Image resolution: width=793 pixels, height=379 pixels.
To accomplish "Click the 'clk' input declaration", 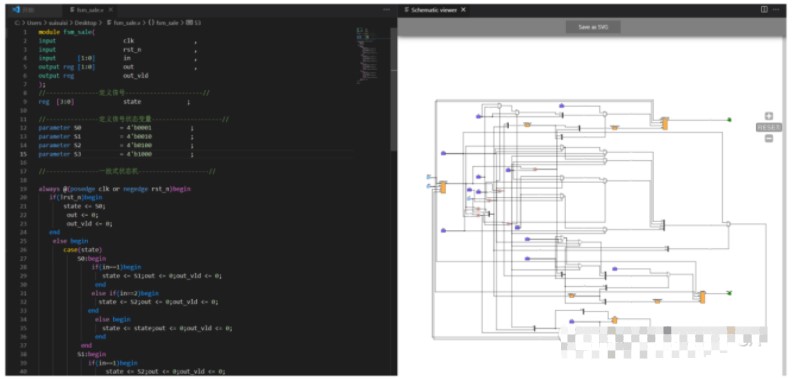I will [128, 41].
